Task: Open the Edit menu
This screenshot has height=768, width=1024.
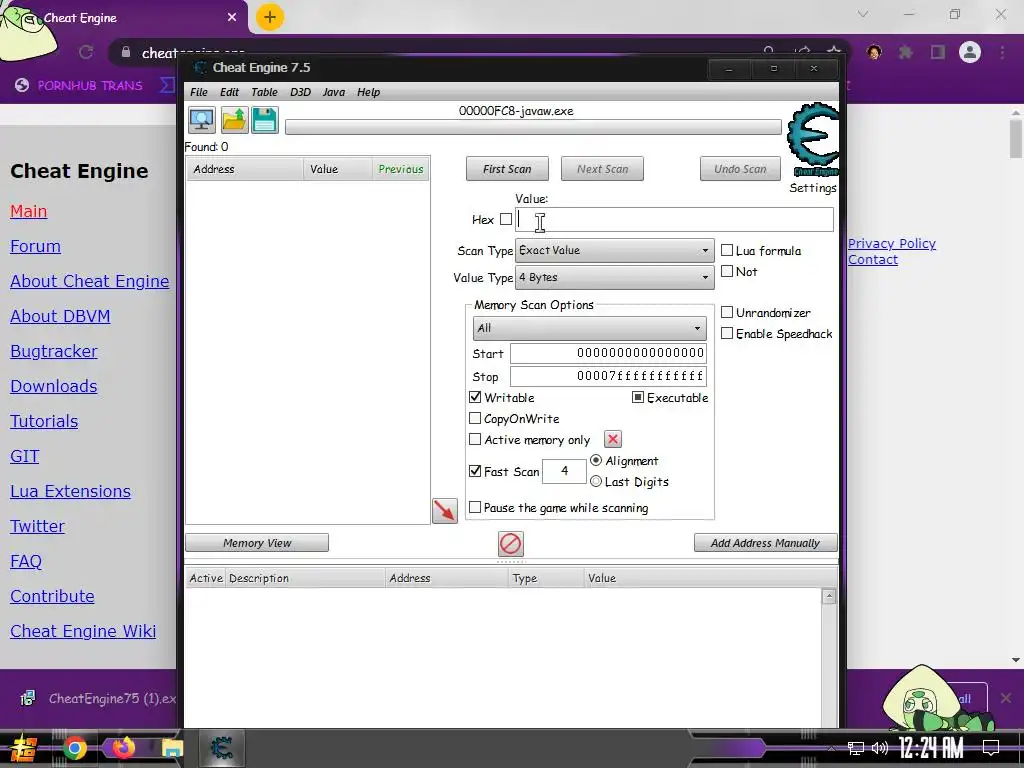Action: [229, 92]
